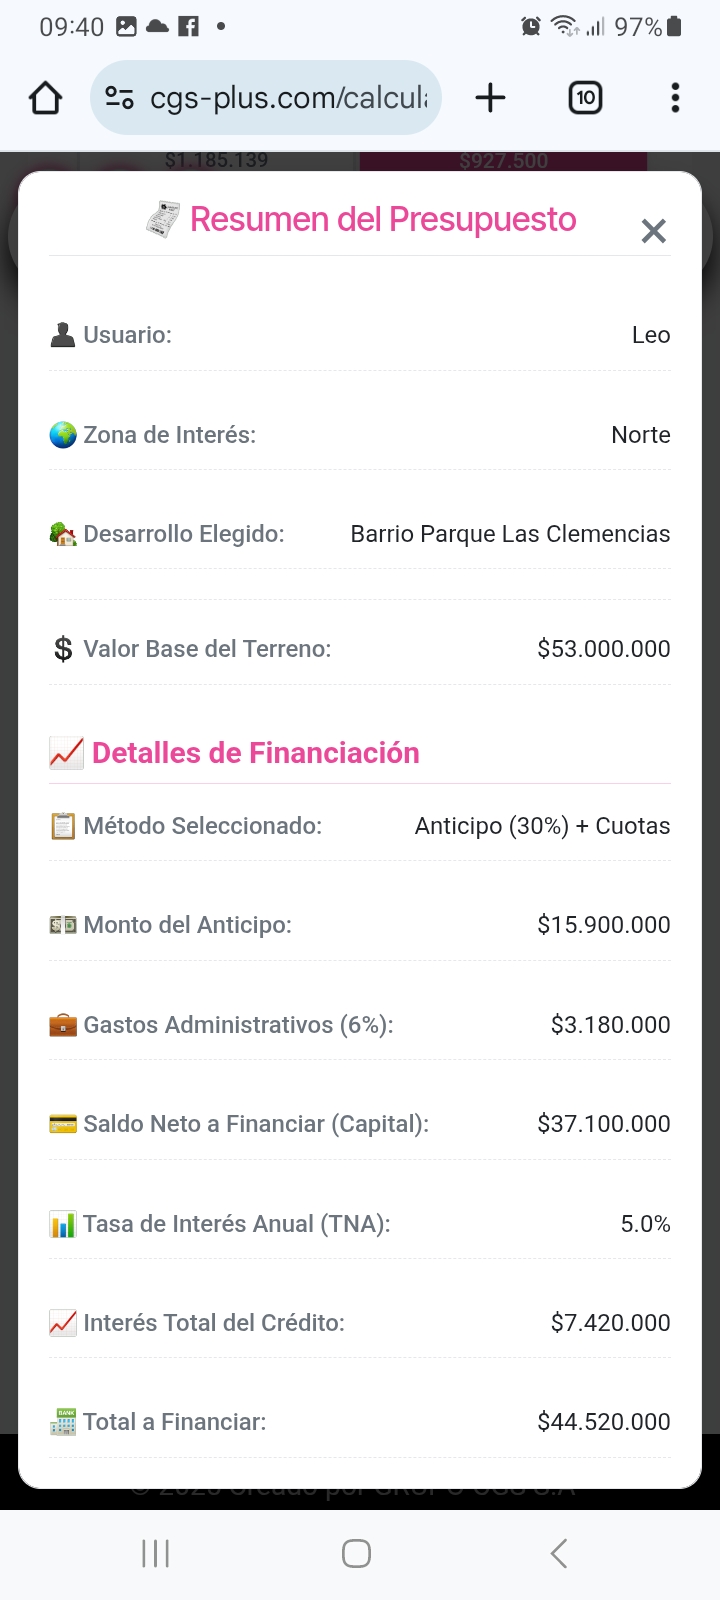Tap the browser home icon

(x=45, y=98)
